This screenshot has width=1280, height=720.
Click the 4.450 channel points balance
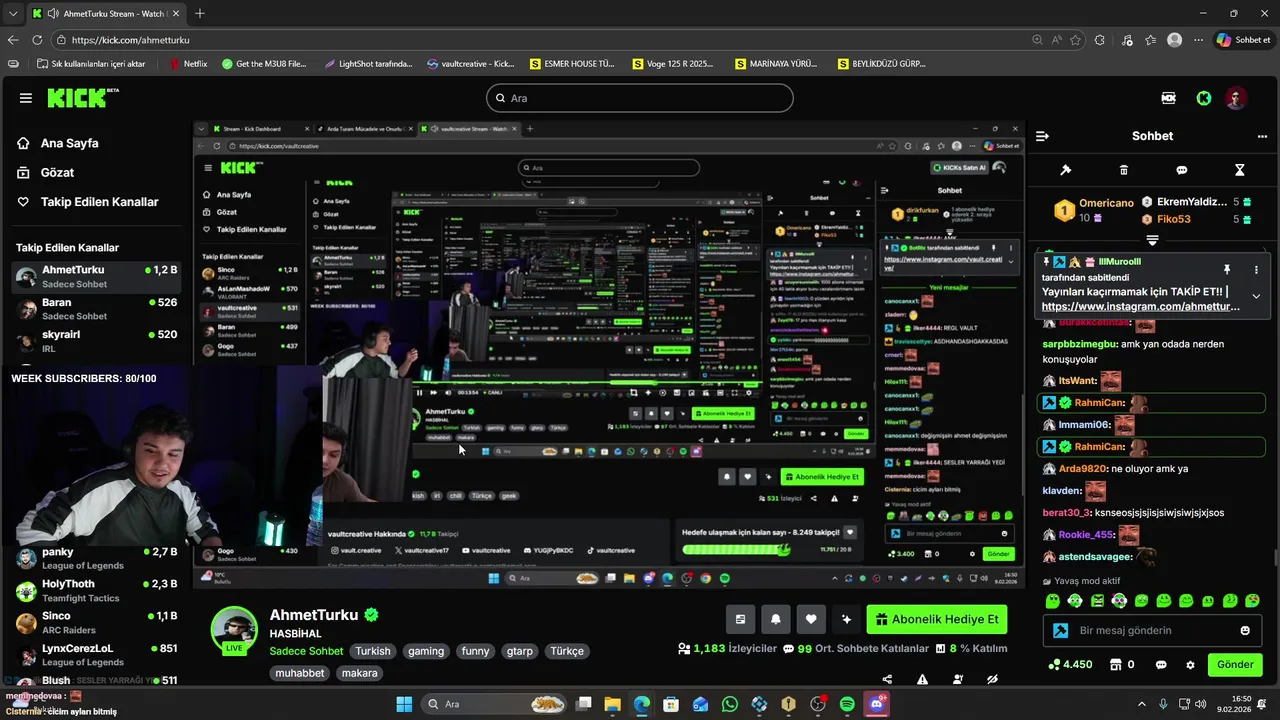pyautogui.click(x=1070, y=665)
